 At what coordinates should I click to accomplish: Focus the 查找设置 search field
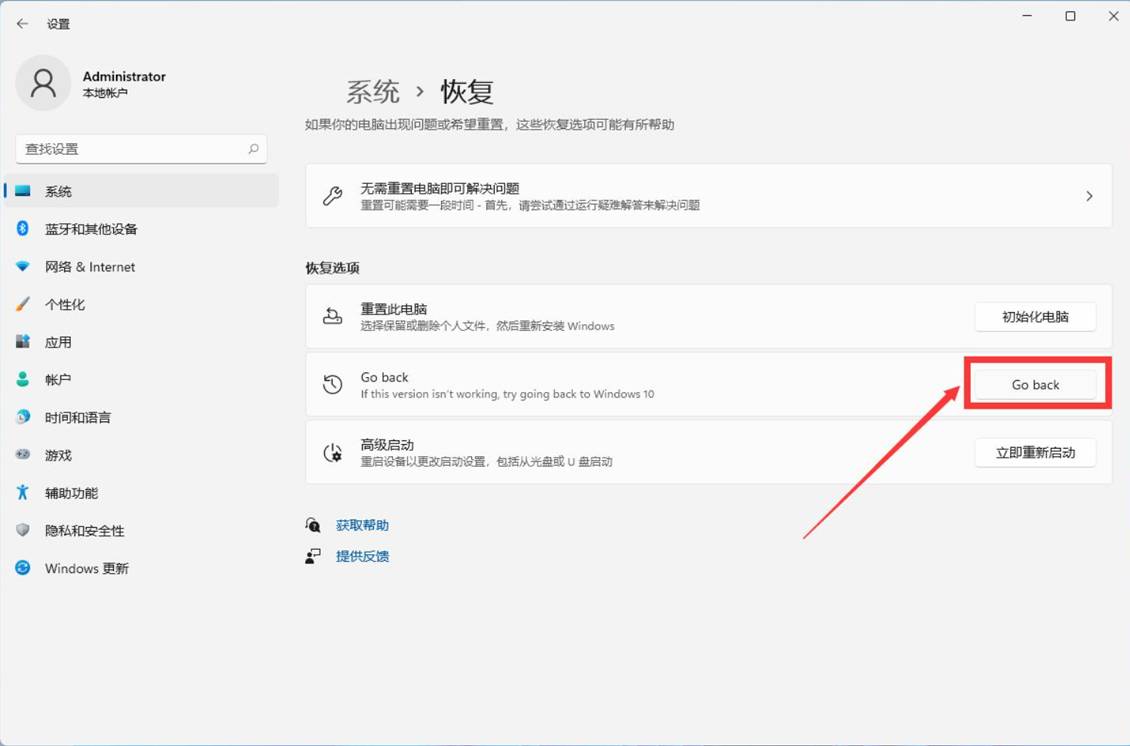tap(141, 149)
